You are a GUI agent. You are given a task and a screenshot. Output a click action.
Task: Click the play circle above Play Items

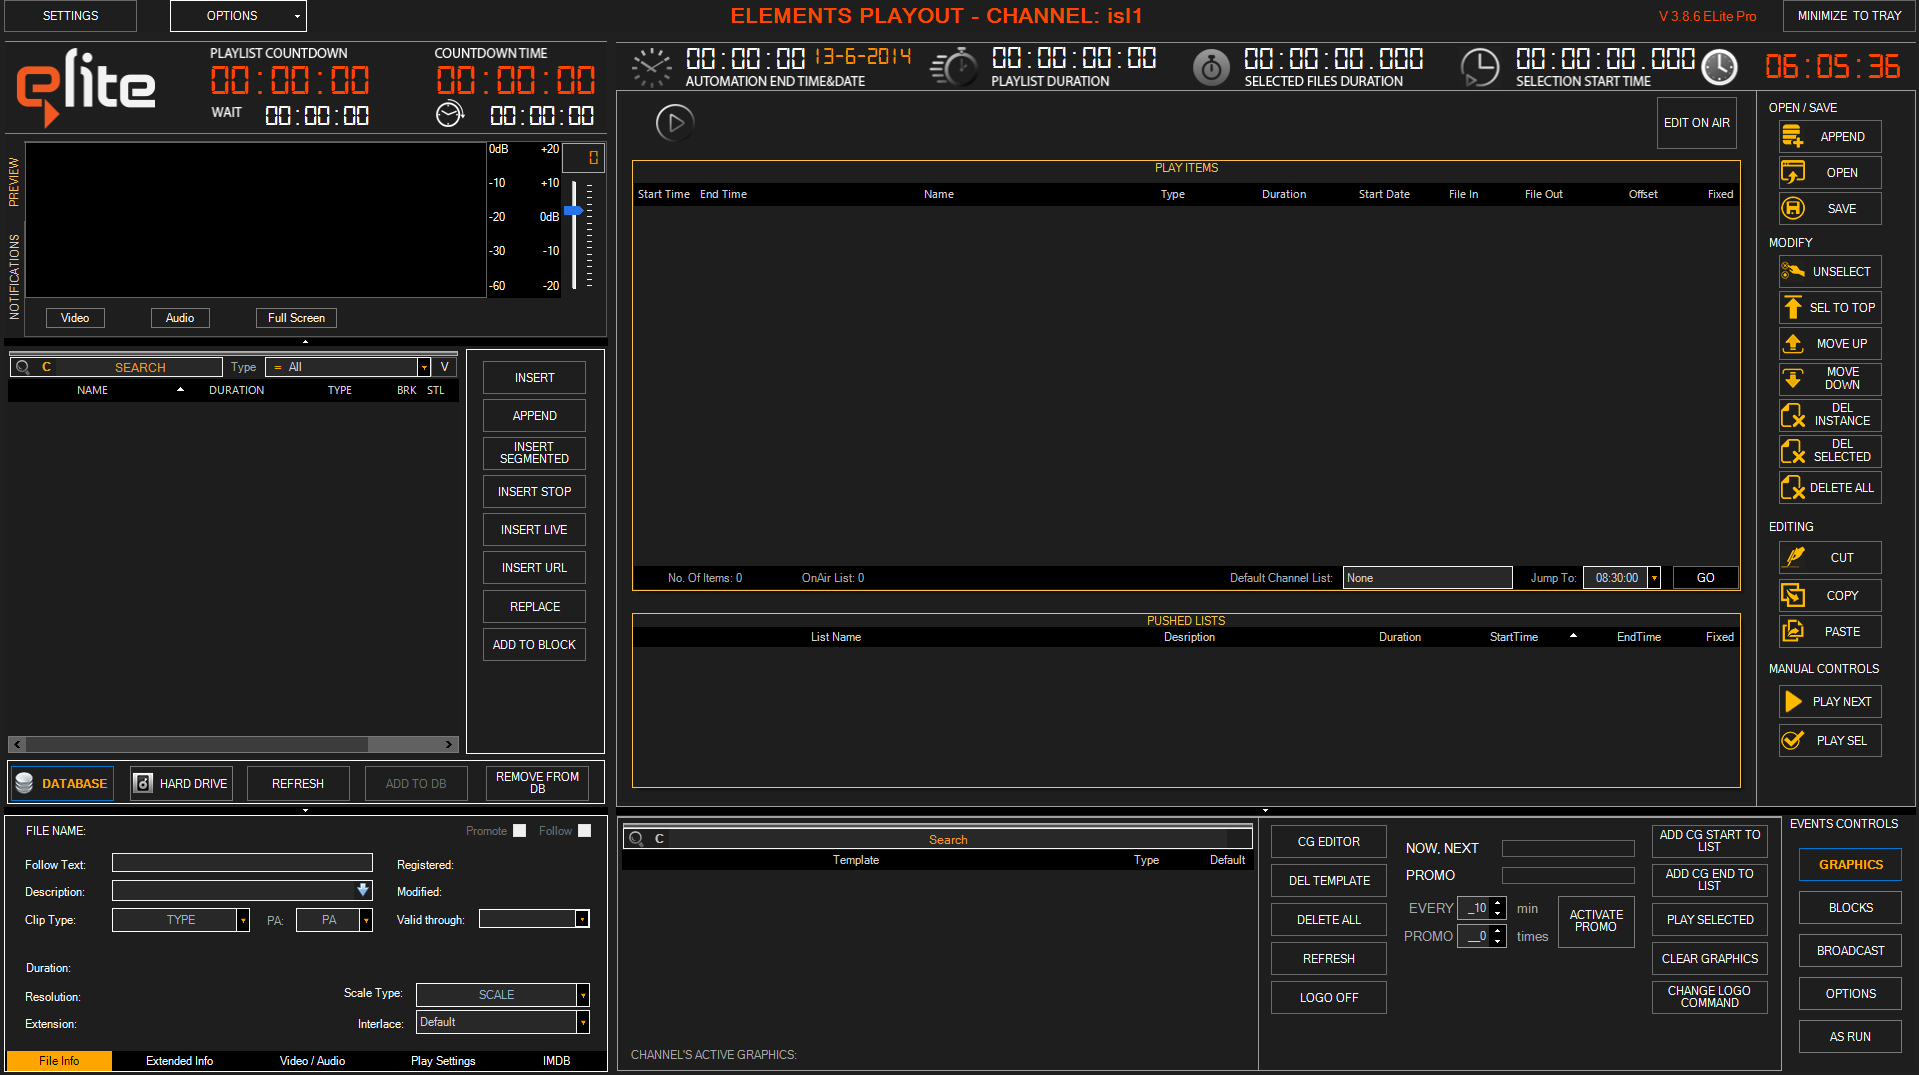coord(675,123)
